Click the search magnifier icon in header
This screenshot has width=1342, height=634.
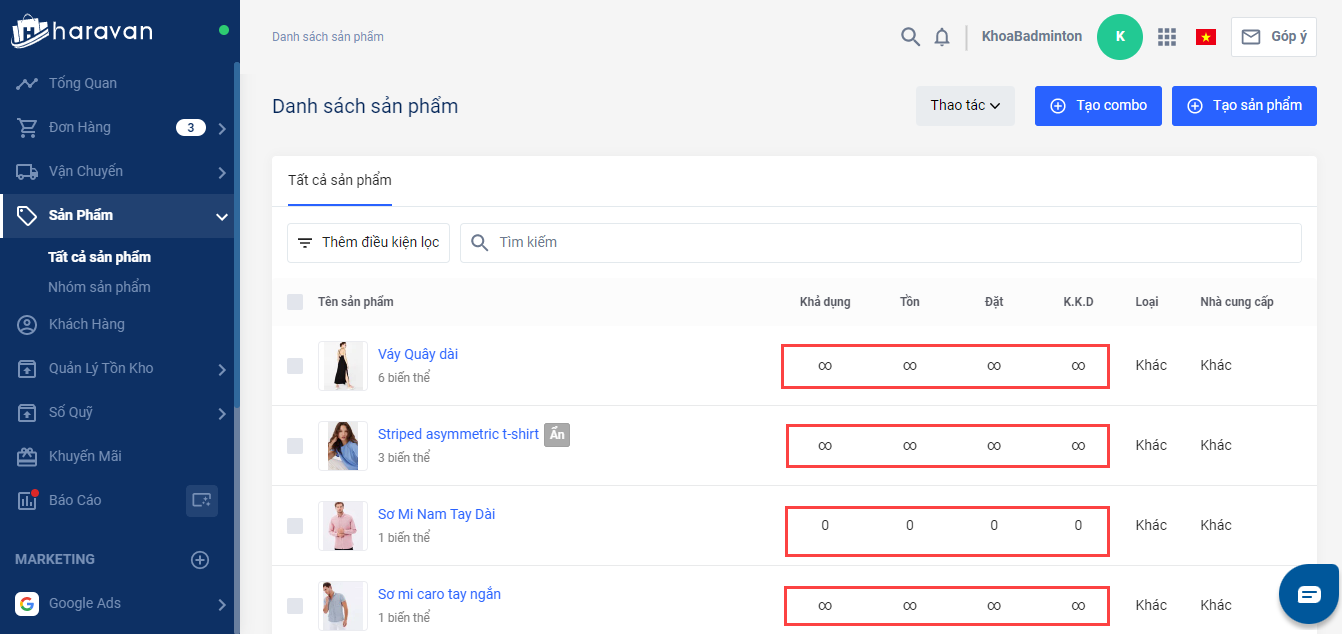pos(910,37)
